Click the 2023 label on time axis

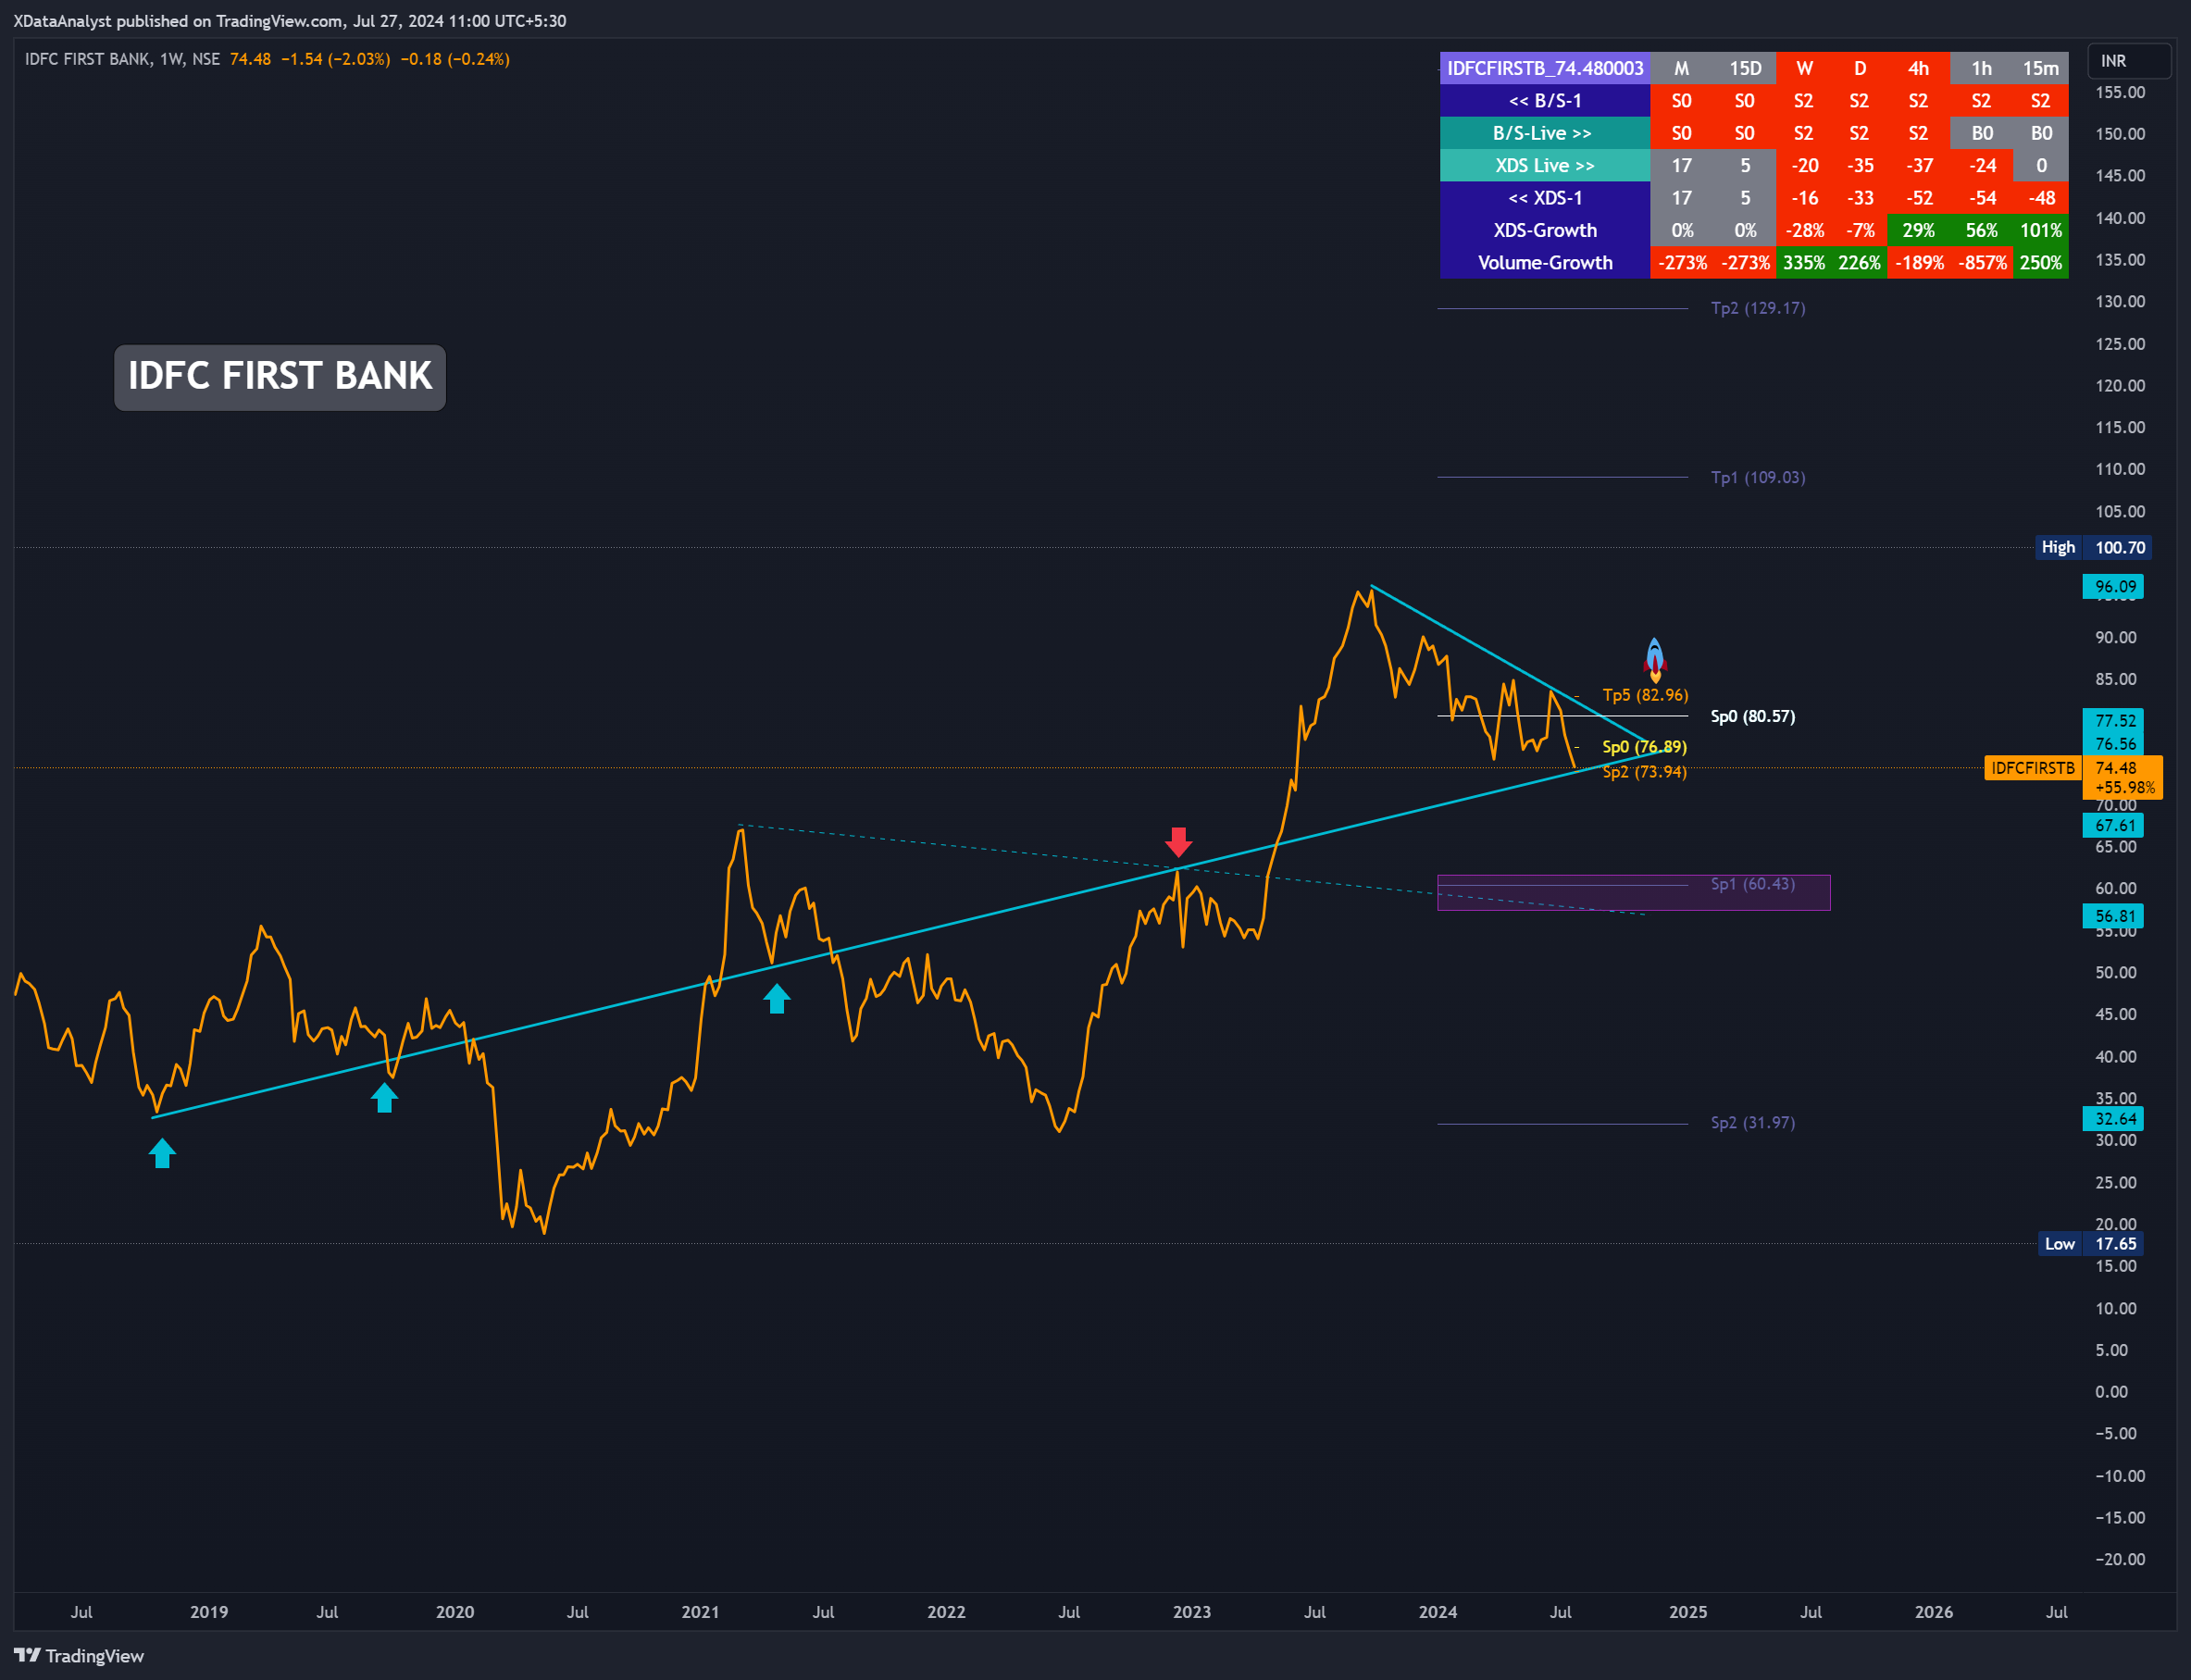(1191, 1612)
